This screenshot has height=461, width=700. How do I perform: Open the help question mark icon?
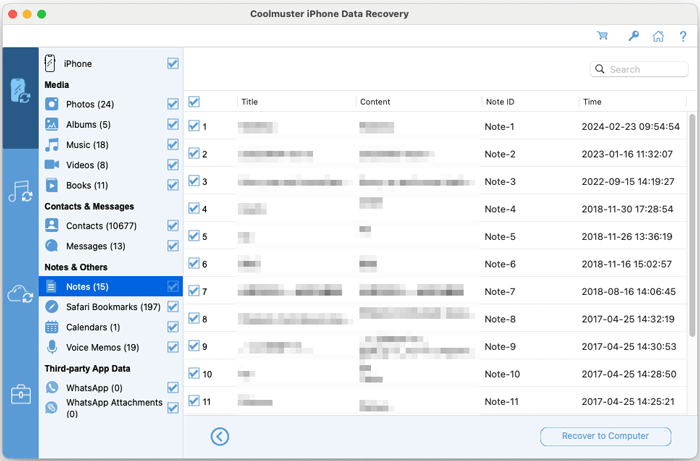coord(682,36)
